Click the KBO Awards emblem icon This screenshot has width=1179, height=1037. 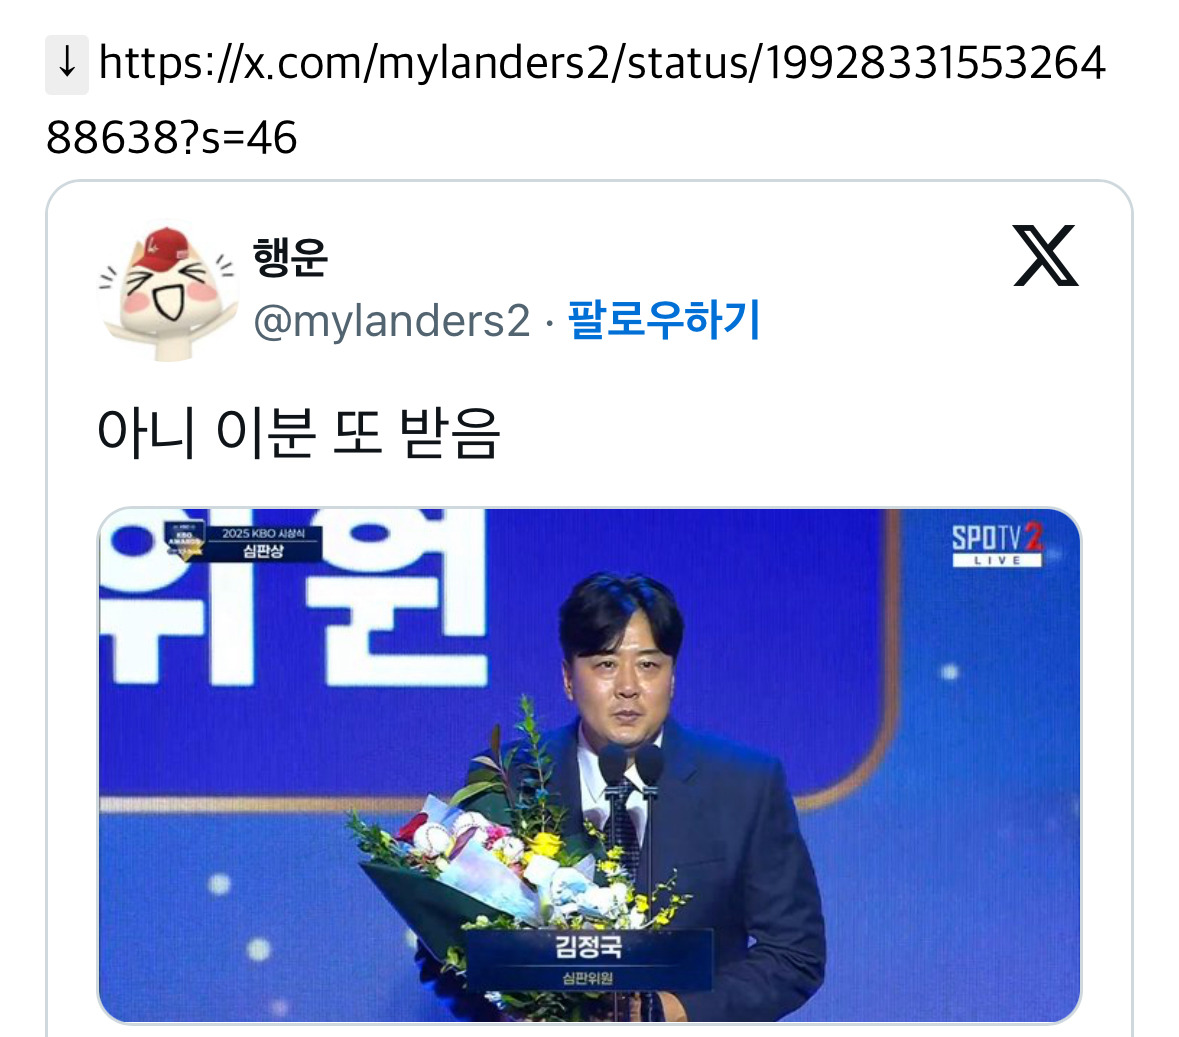point(184,541)
